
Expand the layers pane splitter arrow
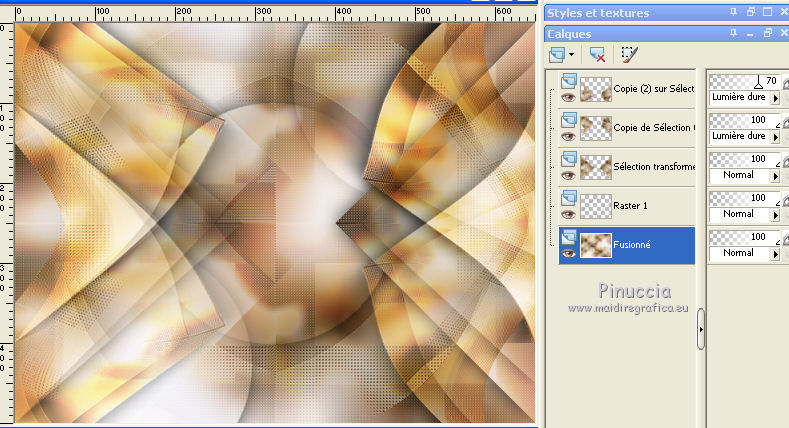(x=701, y=329)
